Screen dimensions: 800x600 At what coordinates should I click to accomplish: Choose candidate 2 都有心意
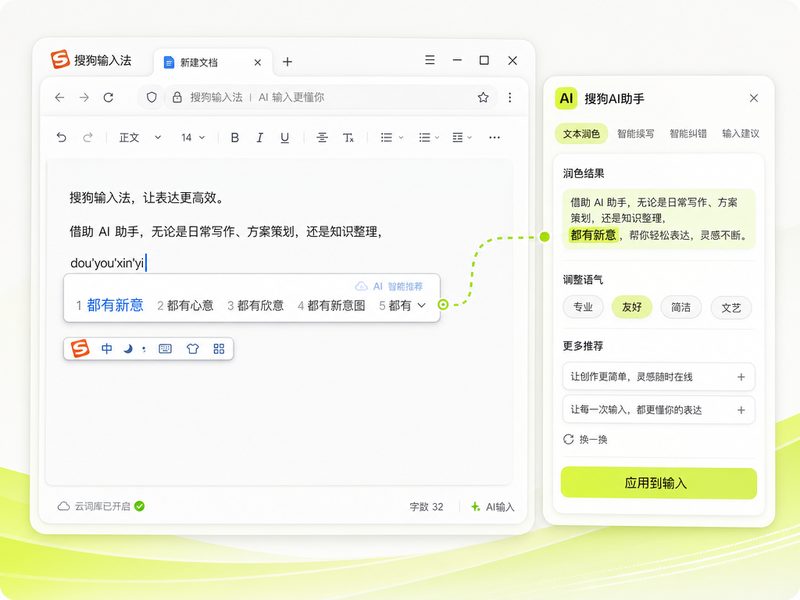[x=185, y=306]
